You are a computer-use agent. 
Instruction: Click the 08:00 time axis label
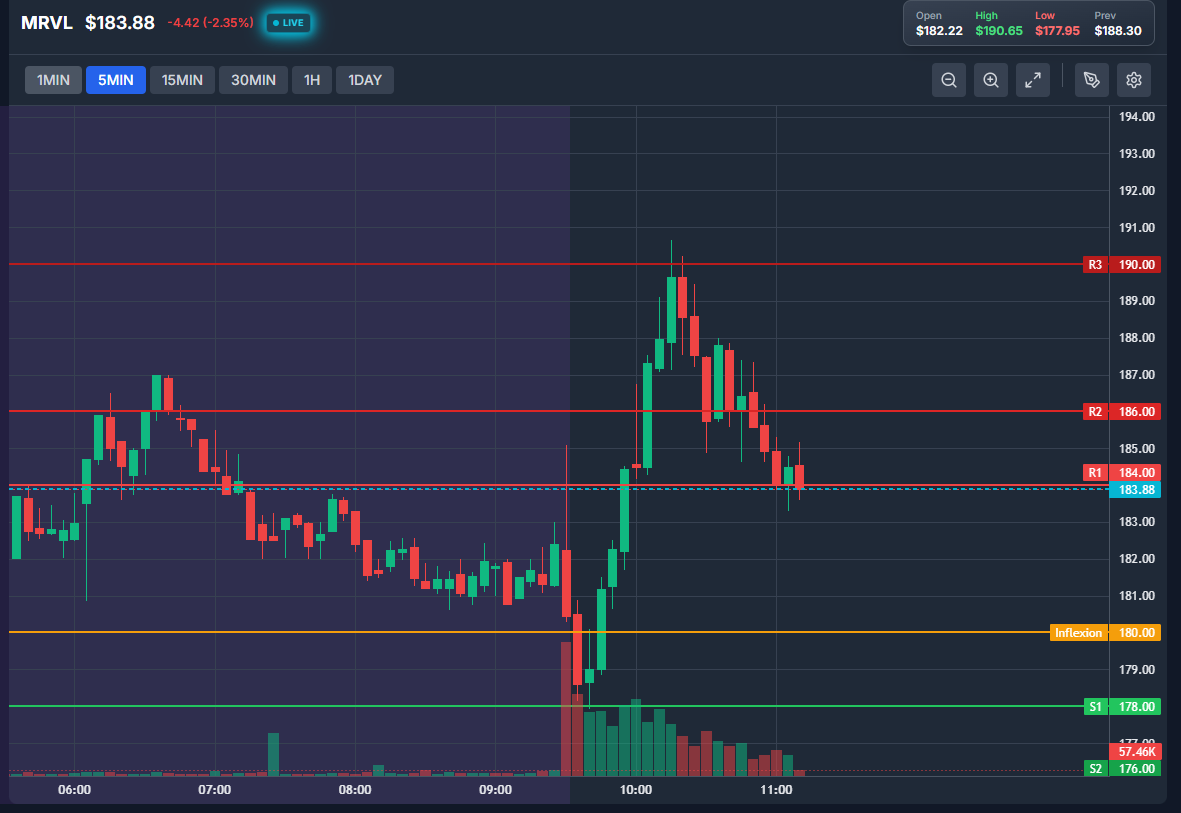pyautogui.click(x=355, y=790)
